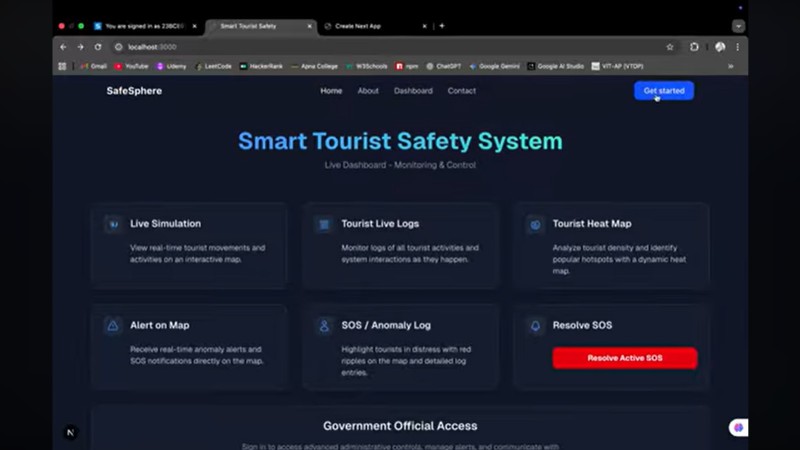Open the Next.js dev tools badge
The height and width of the screenshot is (450, 800).
(70, 432)
